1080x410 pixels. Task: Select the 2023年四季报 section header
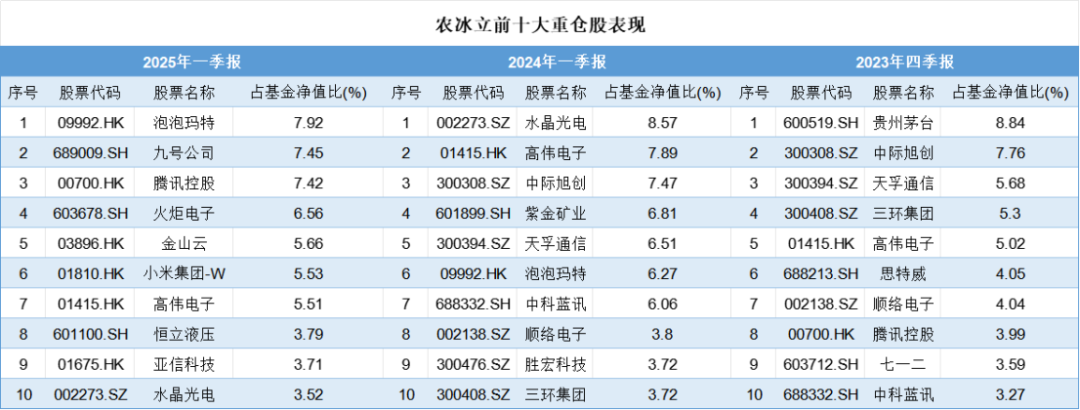click(905, 63)
